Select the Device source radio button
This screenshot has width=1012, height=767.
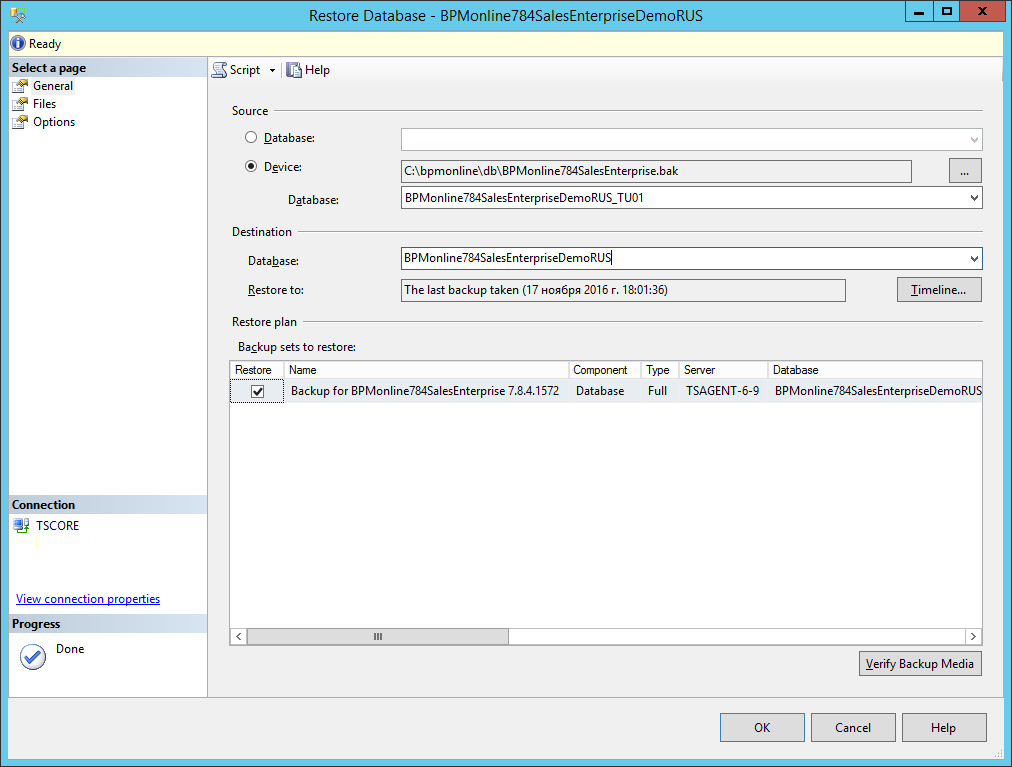coord(251,167)
